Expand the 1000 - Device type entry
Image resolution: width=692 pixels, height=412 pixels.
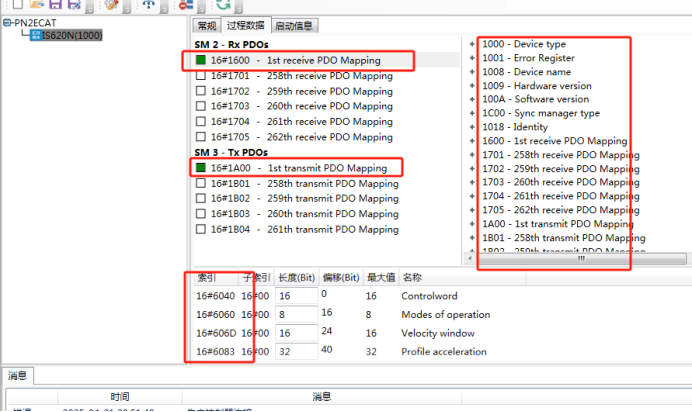(x=471, y=44)
